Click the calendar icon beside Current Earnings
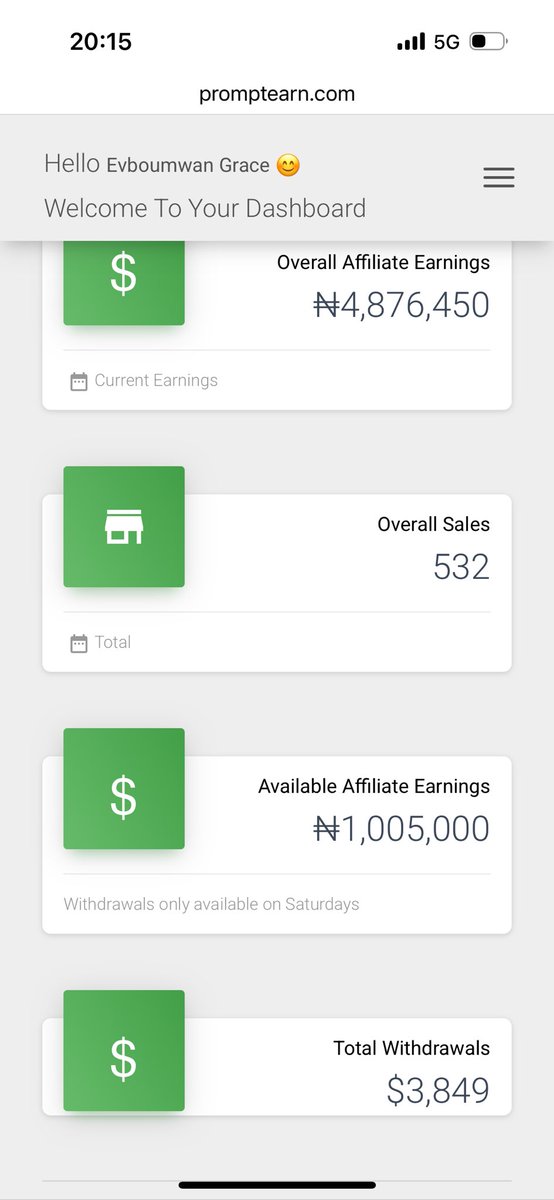 coord(79,381)
